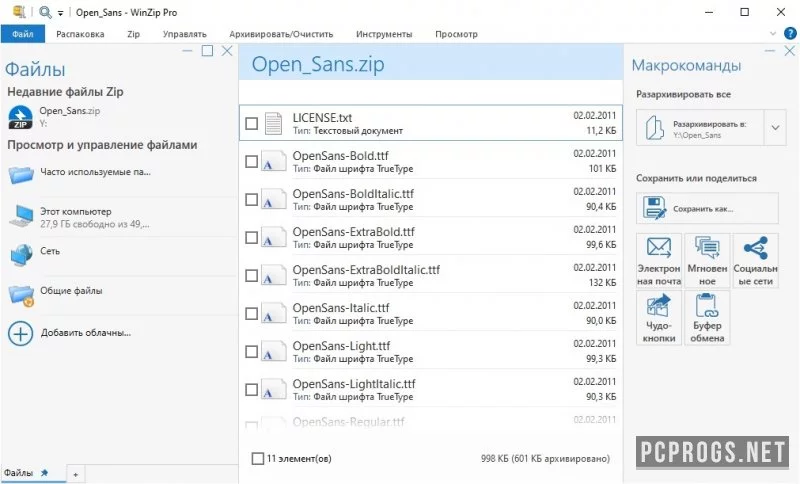The image size is (800, 484).
Task: Copy to Буфер обмена clipboard button
Action: 707,318
